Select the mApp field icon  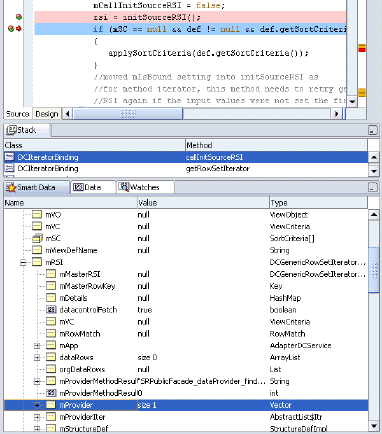click(51, 345)
